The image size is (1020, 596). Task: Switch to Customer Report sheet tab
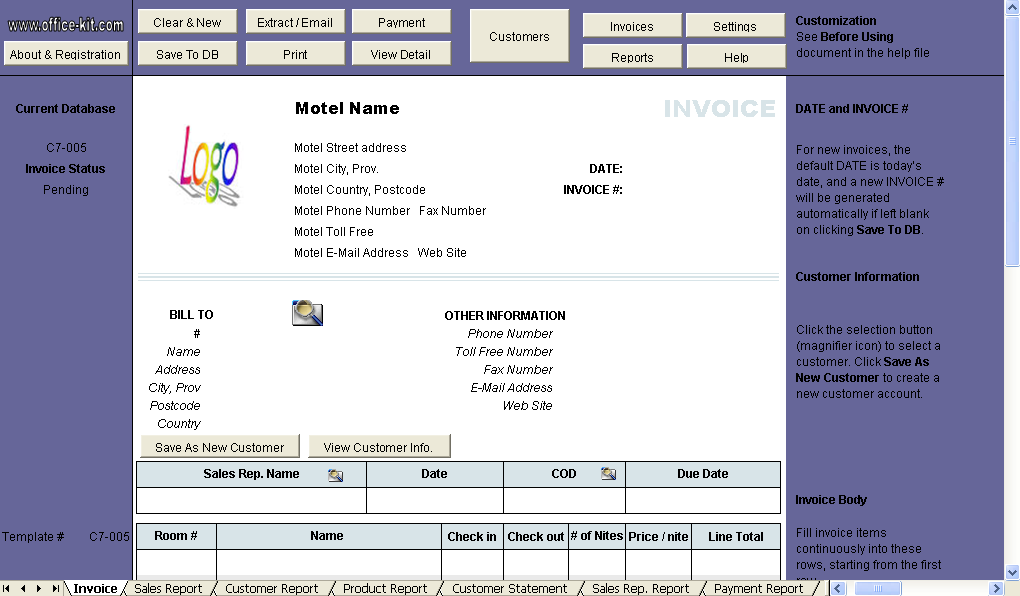pyautogui.click(x=271, y=588)
